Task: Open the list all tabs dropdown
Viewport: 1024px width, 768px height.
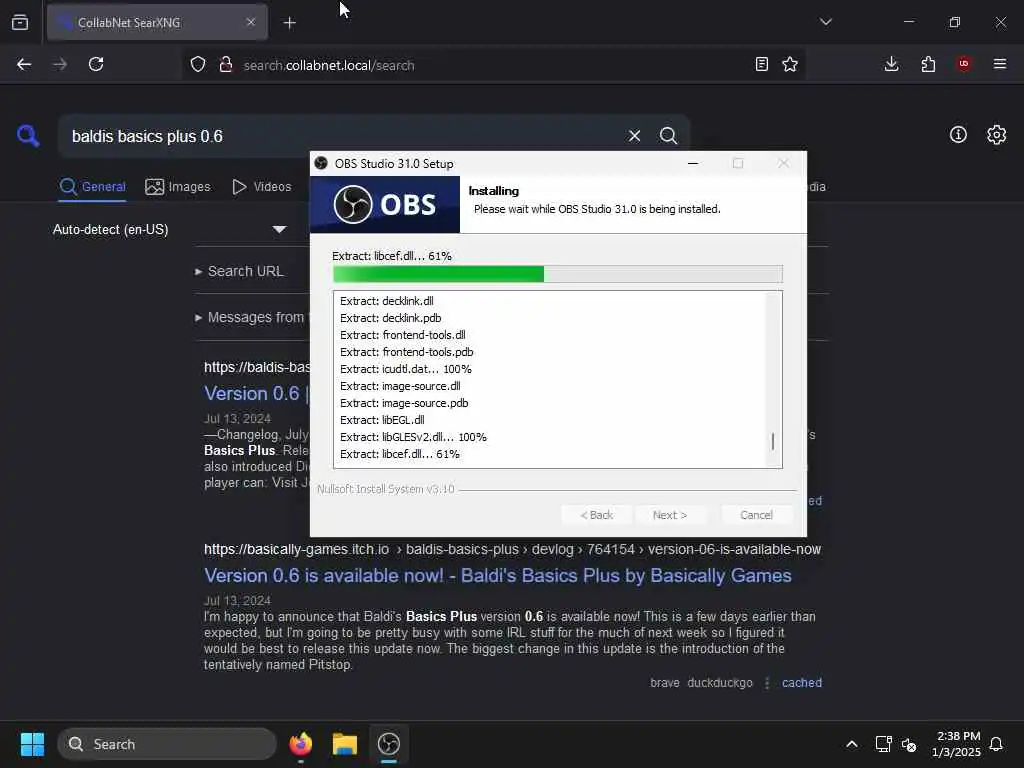Action: 825,22
